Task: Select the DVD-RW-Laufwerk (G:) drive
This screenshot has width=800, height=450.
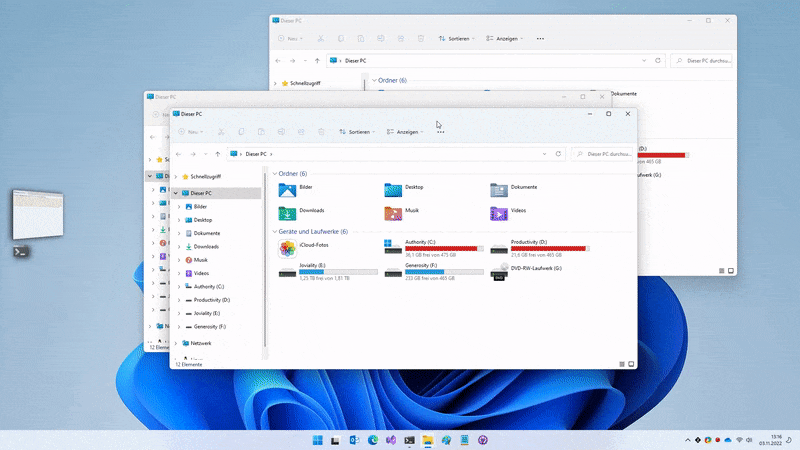Action: pos(526,271)
